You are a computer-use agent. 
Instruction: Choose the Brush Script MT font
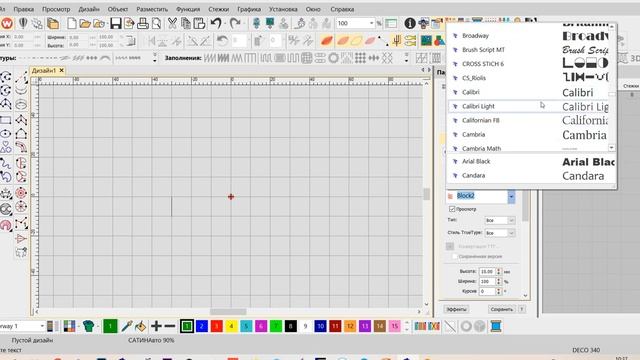point(529,50)
